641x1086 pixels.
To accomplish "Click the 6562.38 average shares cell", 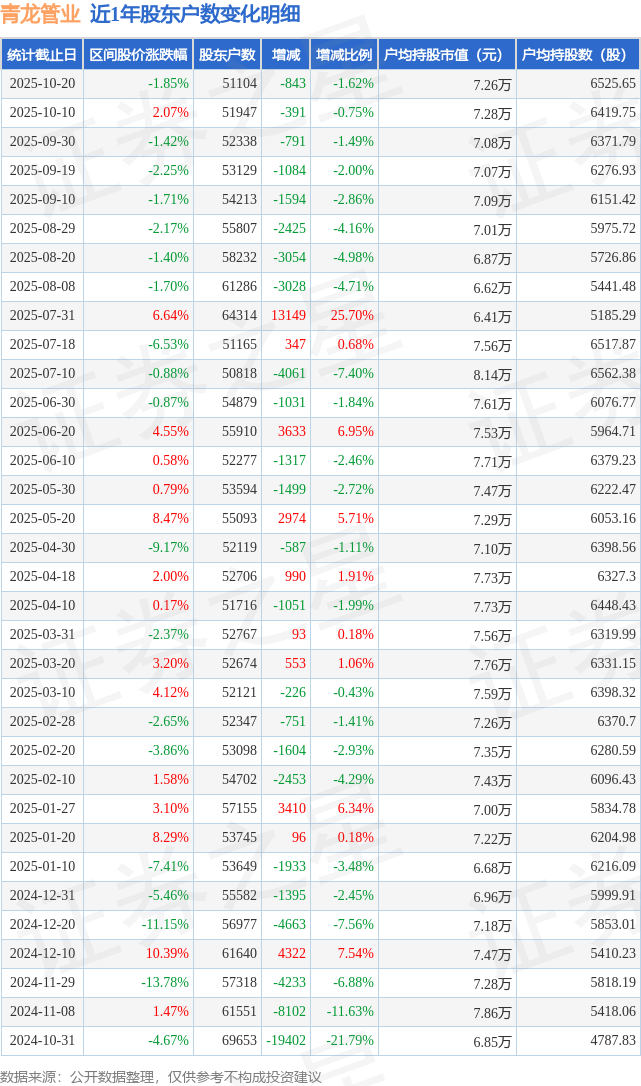I will click(613, 374).
